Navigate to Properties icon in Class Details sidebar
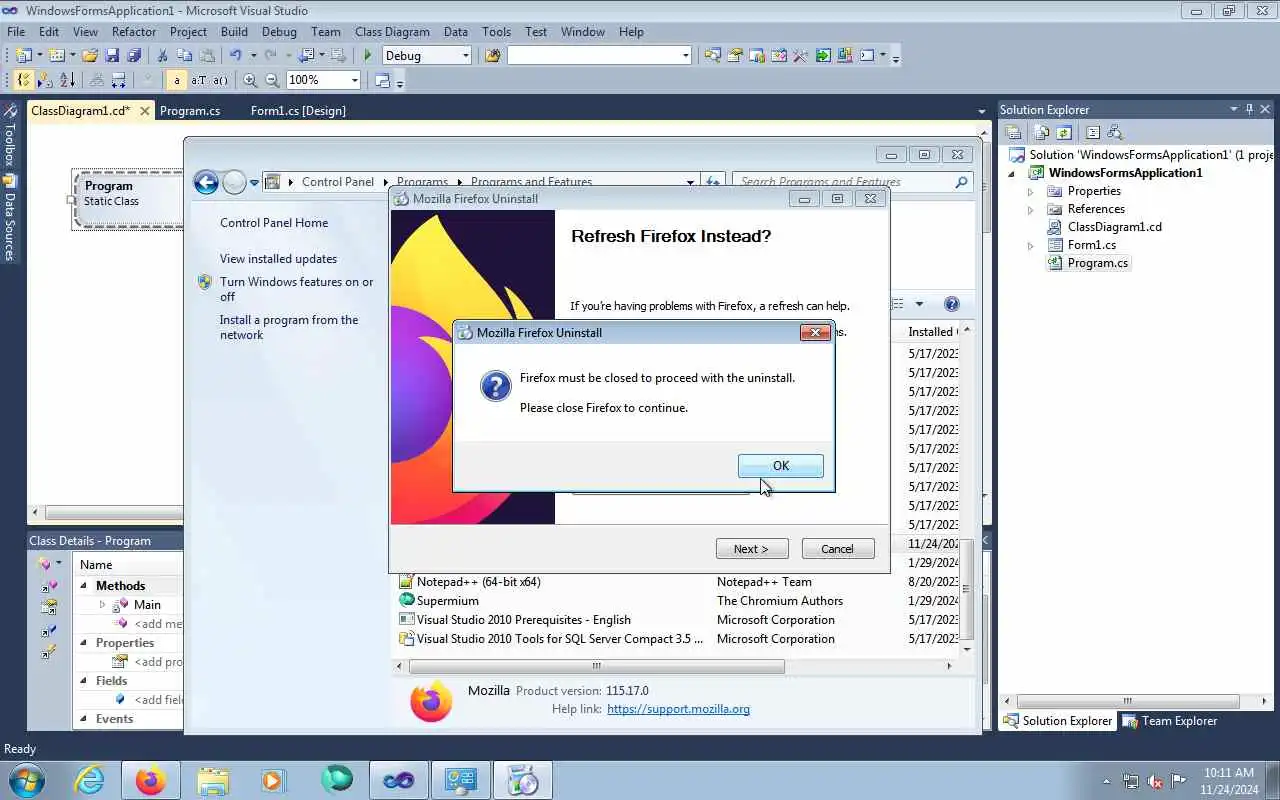 (x=48, y=608)
